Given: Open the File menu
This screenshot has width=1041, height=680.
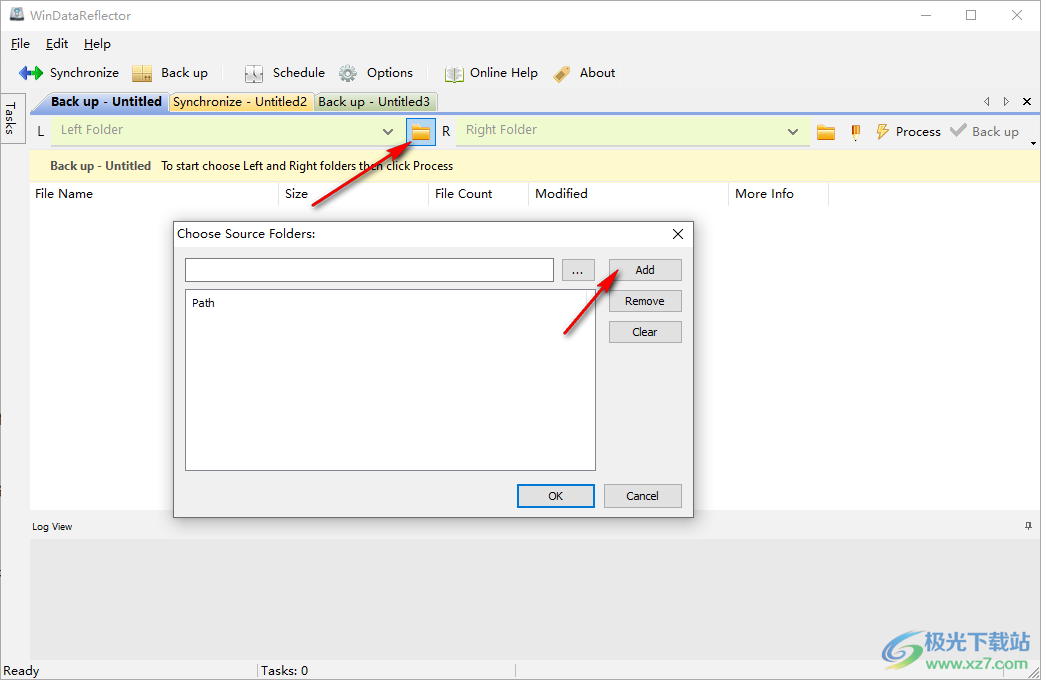Looking at the screenshot, I should (x=20, y=44).
